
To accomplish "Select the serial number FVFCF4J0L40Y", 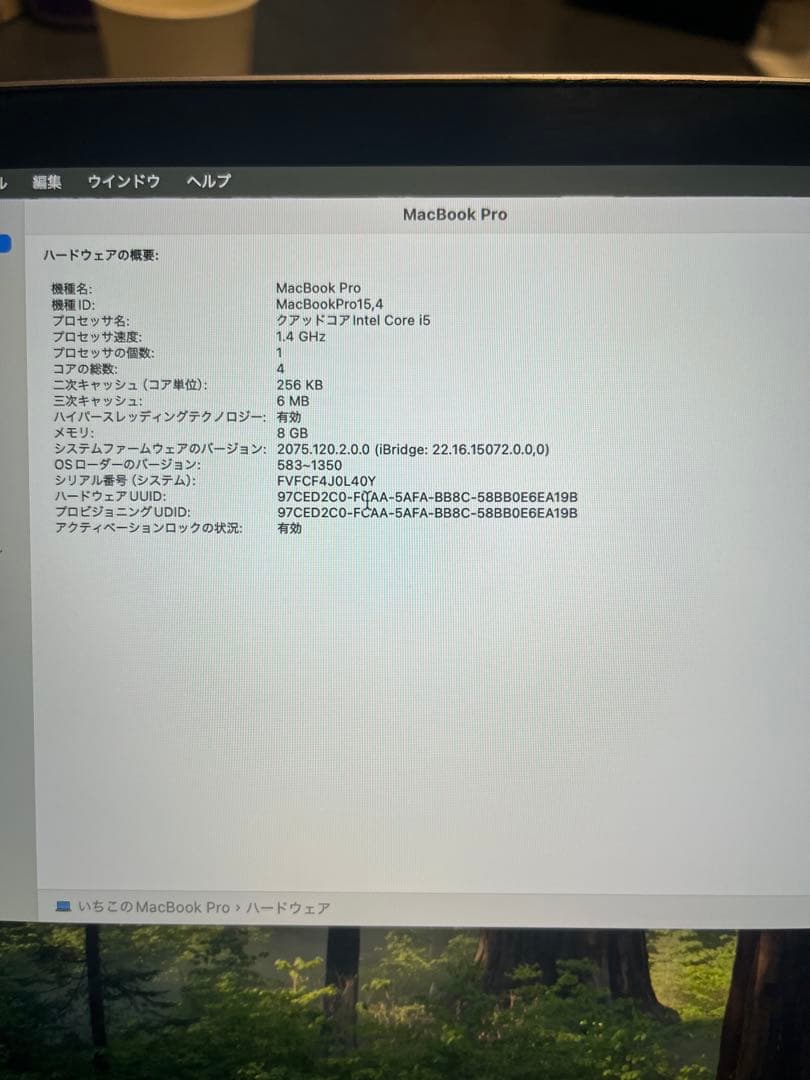I will tap(326, 480).
